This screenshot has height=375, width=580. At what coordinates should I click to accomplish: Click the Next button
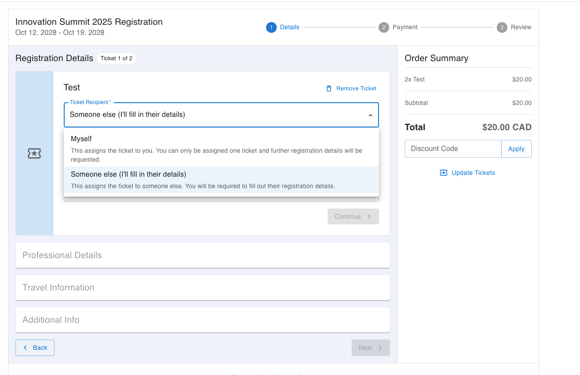point(370,348)
